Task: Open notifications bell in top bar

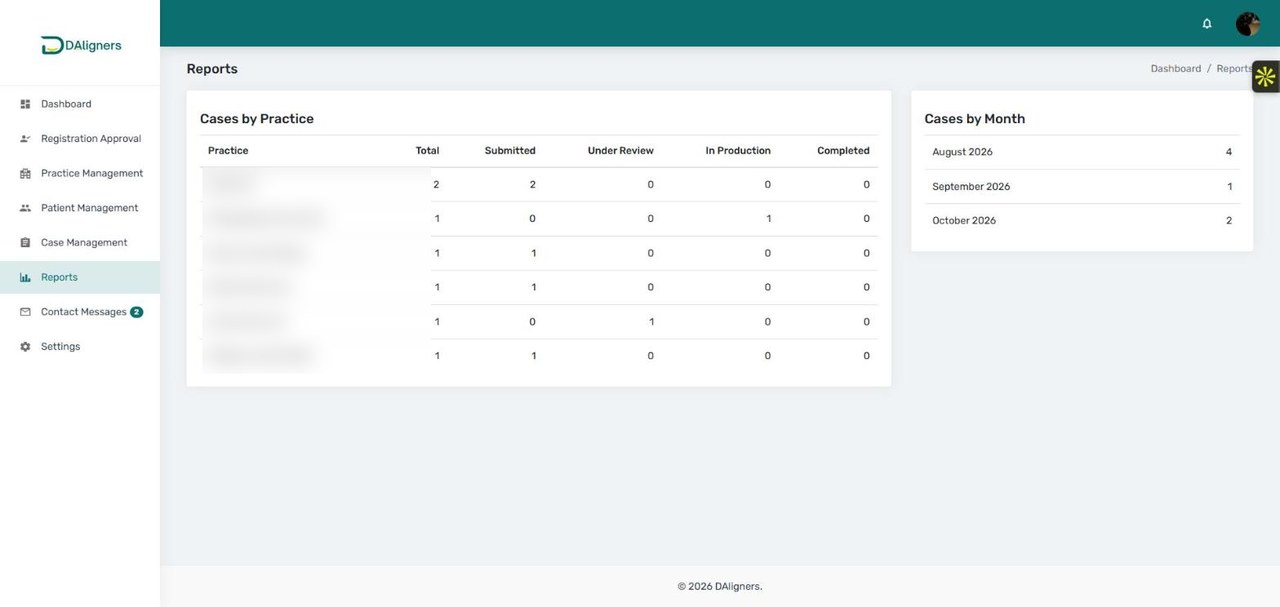Action: click(x=1207, y=23)
